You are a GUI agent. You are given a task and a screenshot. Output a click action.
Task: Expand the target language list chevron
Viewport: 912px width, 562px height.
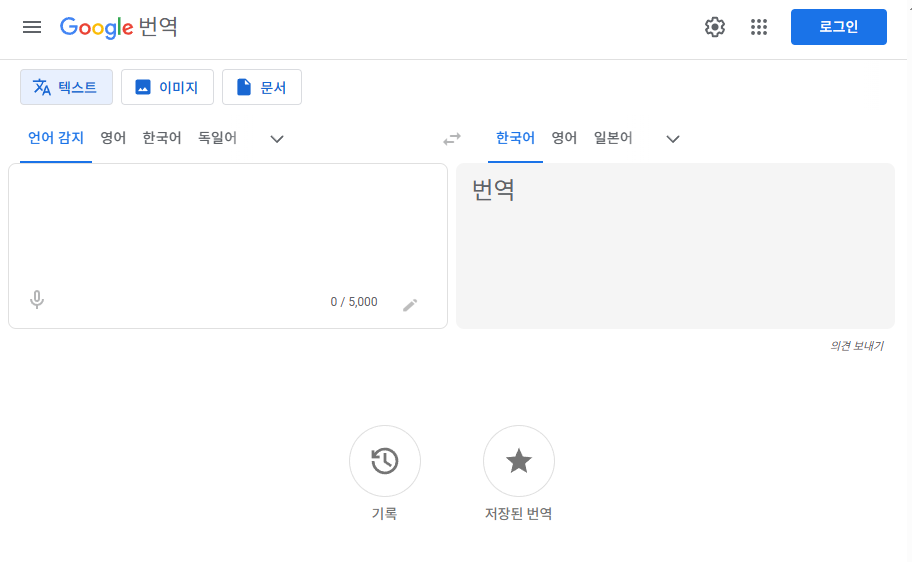coord(673,139)
